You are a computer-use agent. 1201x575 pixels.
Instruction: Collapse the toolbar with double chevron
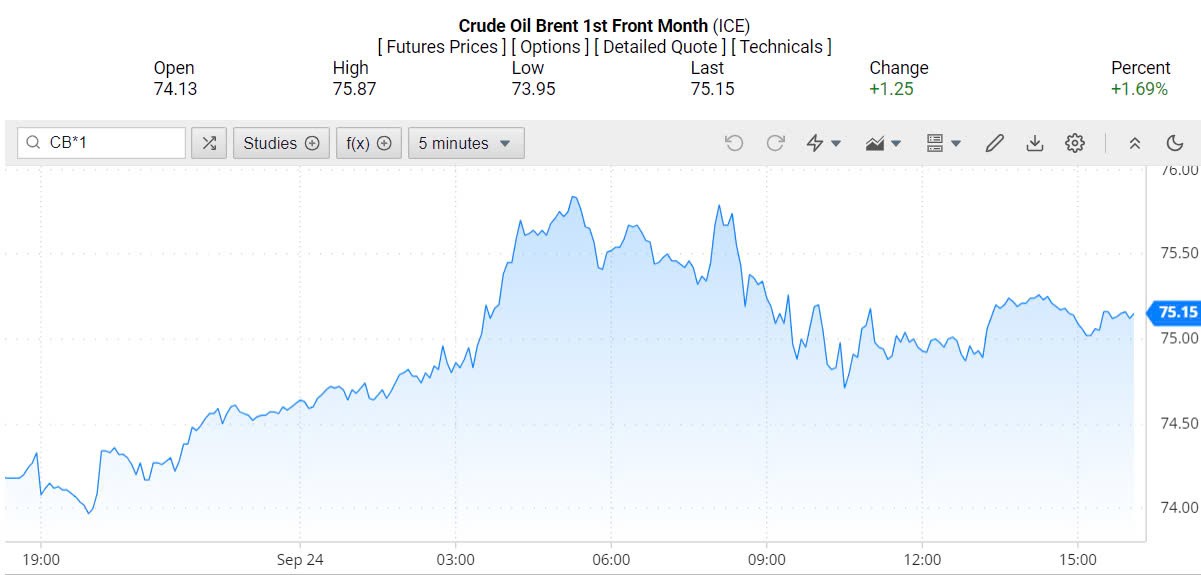[1135, 143]
